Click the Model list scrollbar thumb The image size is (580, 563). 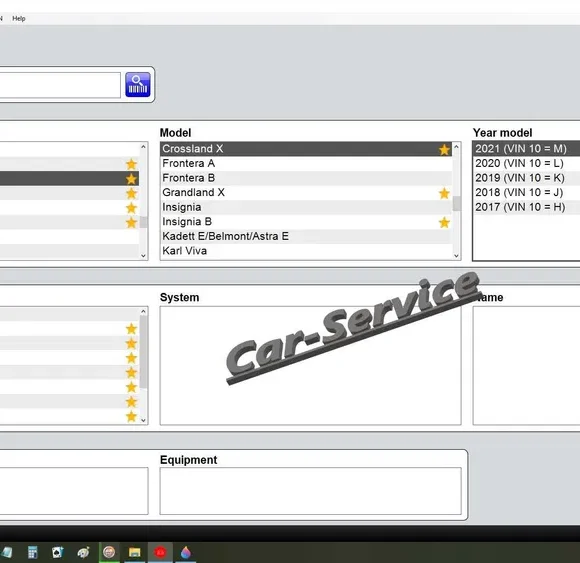[x=457, y=203]
